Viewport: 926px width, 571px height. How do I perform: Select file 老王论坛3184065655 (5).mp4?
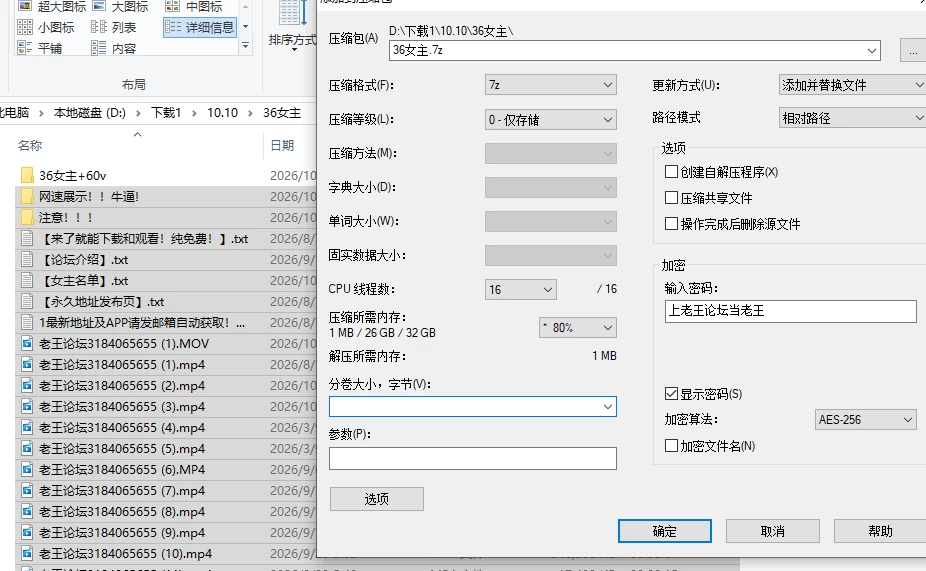122,449
